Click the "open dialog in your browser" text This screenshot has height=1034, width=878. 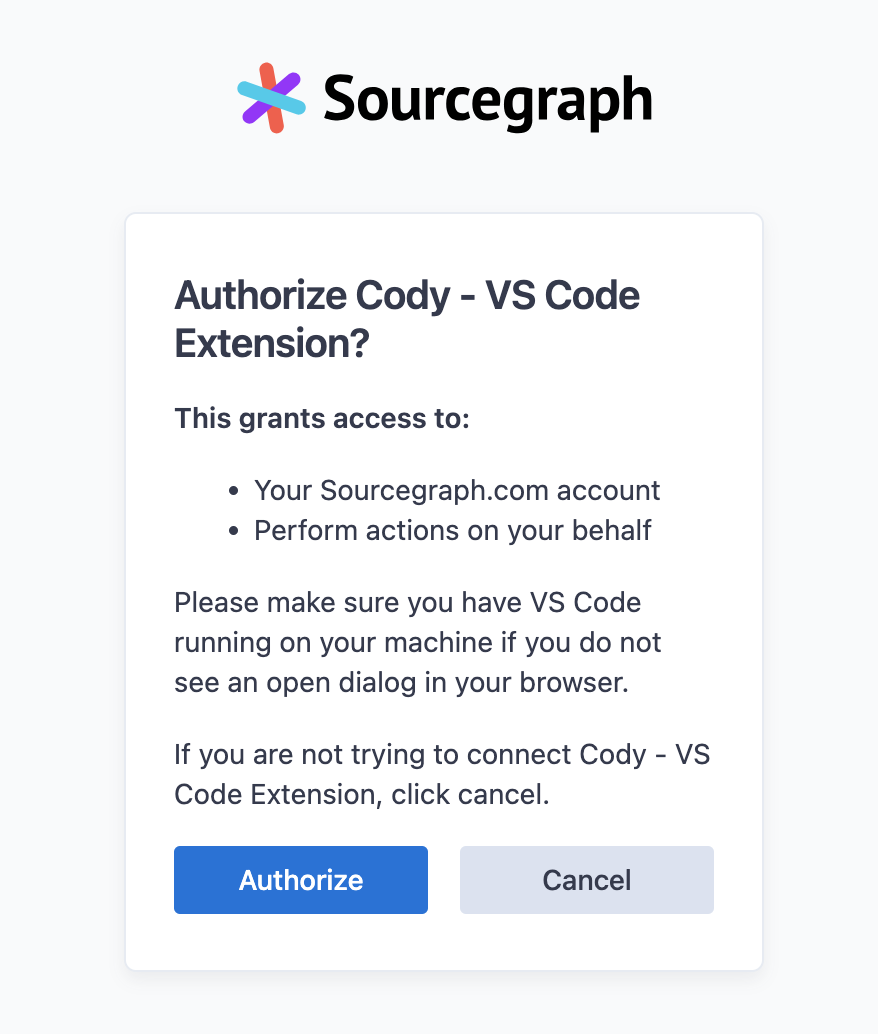click(441, 682)
